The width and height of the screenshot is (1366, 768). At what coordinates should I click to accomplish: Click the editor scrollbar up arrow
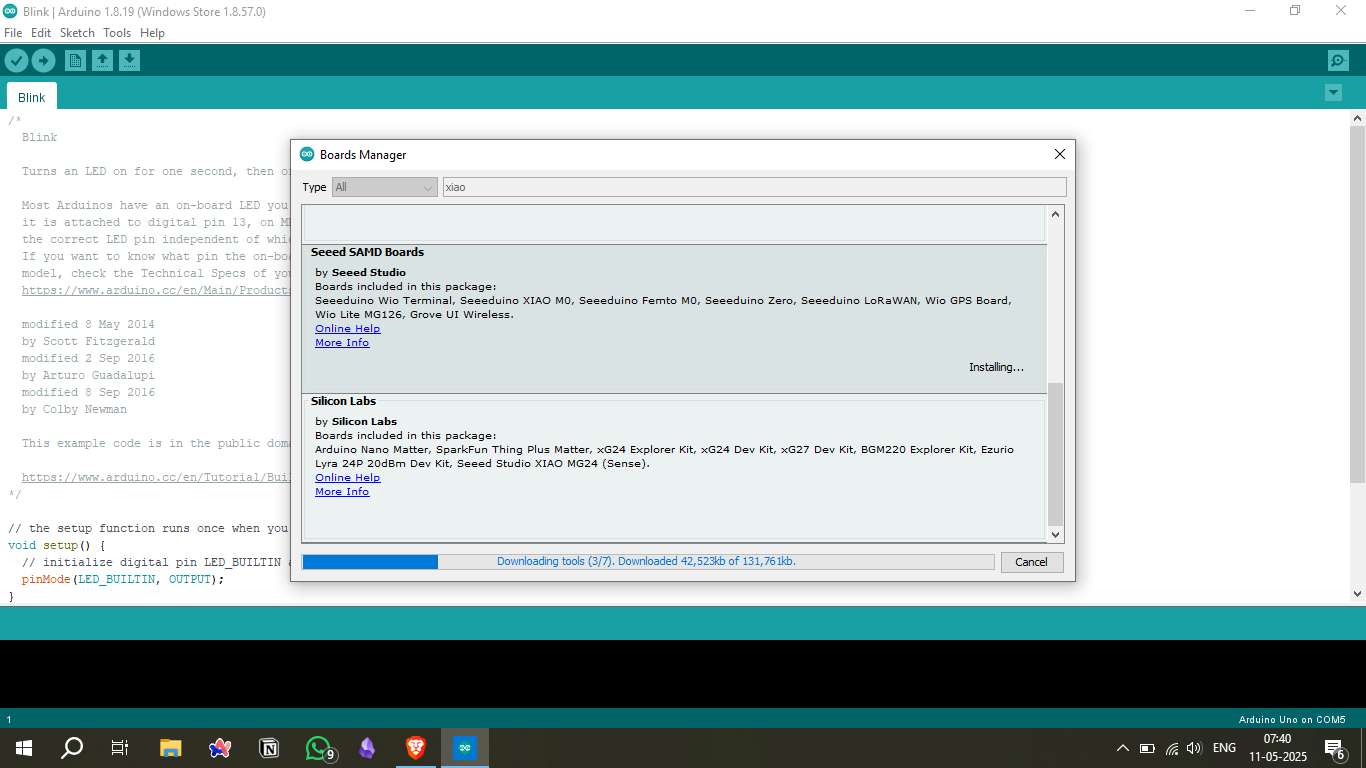[x=1357, y=118]
